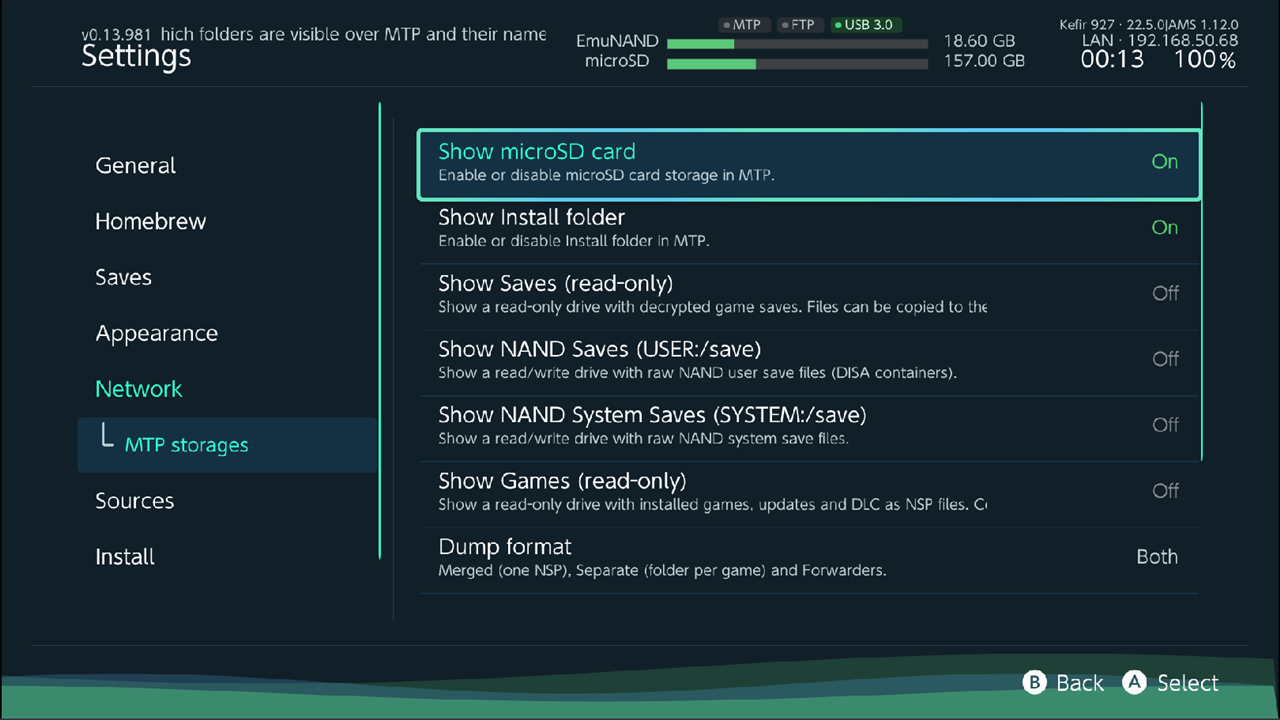This screenshot has width=1280, height=720.
Task: Enable Show NAND System Saves option
Action: pos(808,429)
